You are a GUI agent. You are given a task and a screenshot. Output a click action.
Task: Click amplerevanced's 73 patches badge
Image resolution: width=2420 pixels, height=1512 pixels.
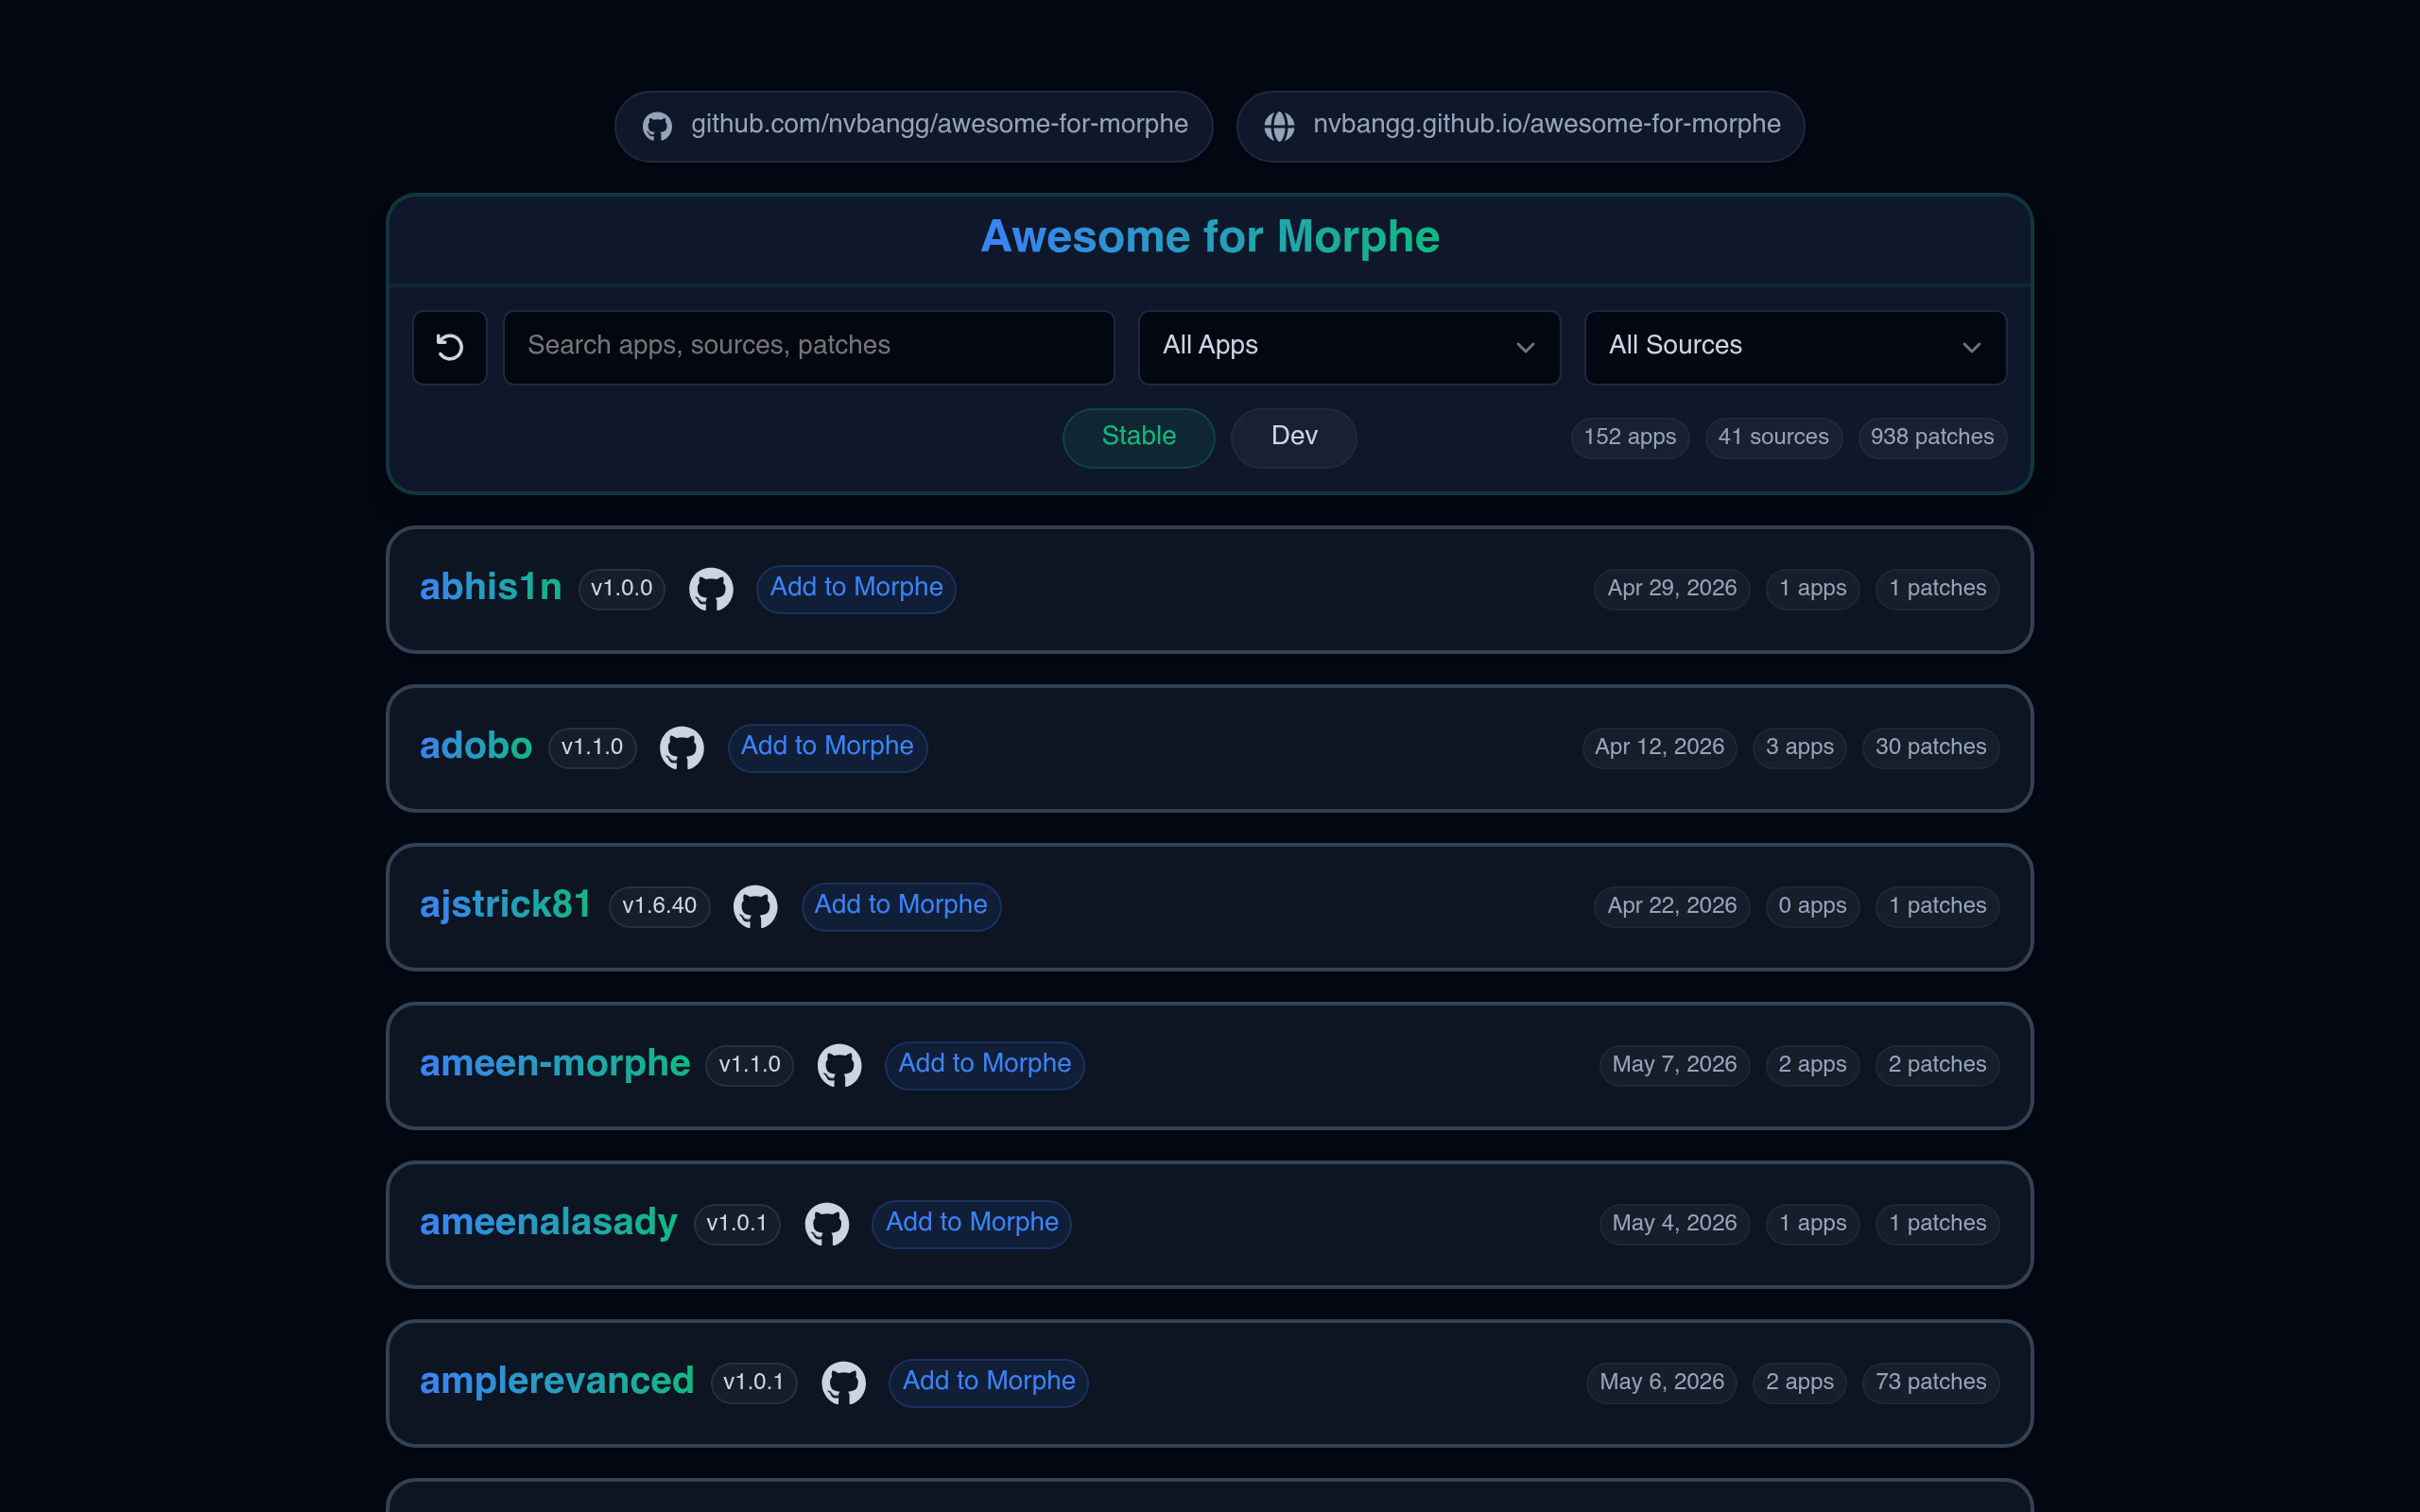[1930, 1383]
